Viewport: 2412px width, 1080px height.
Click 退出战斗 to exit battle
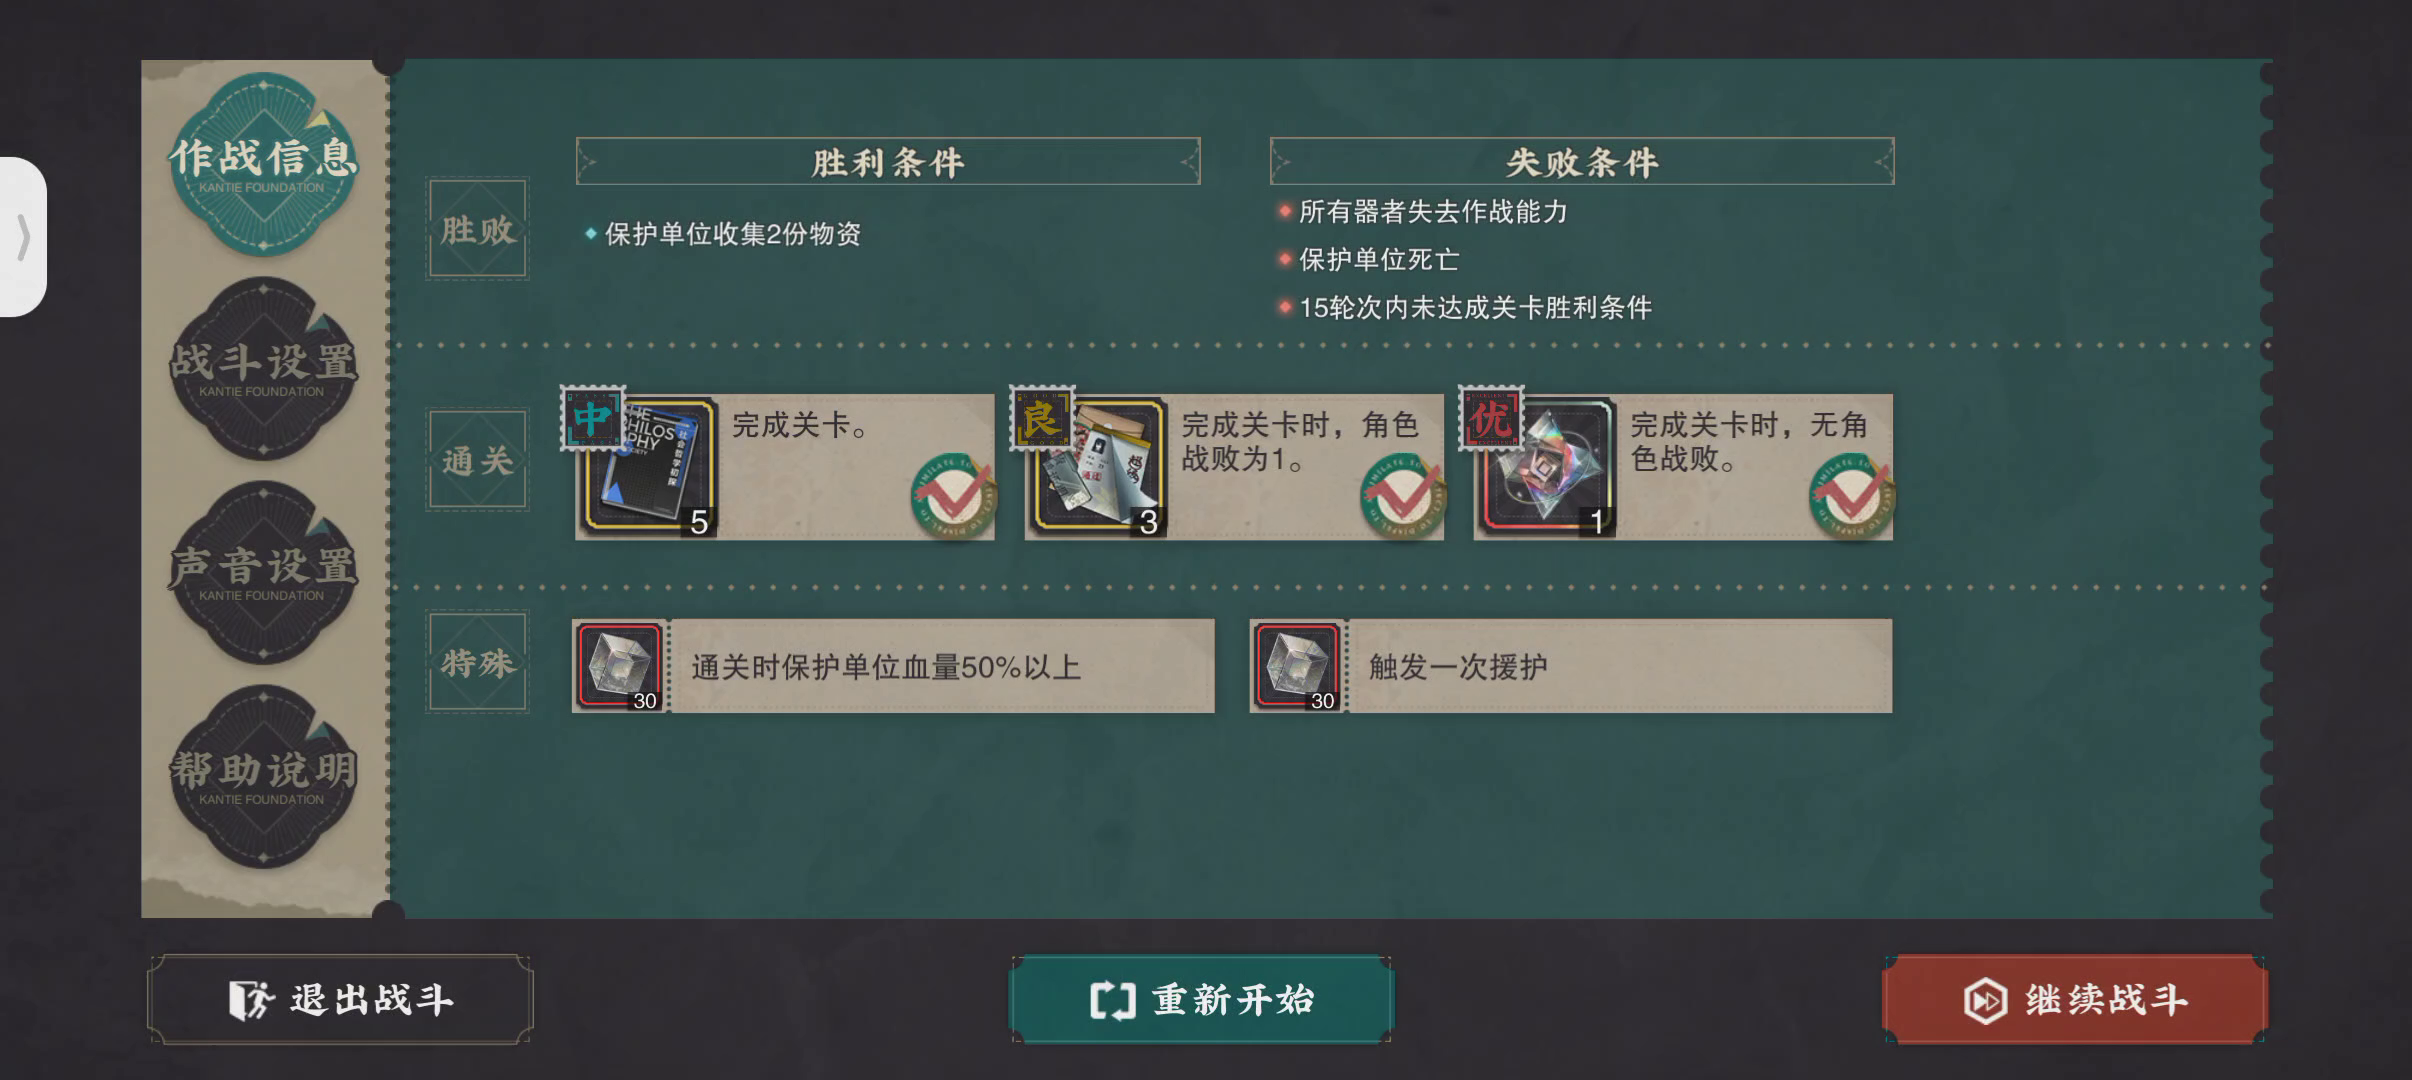tap(340, 999)
